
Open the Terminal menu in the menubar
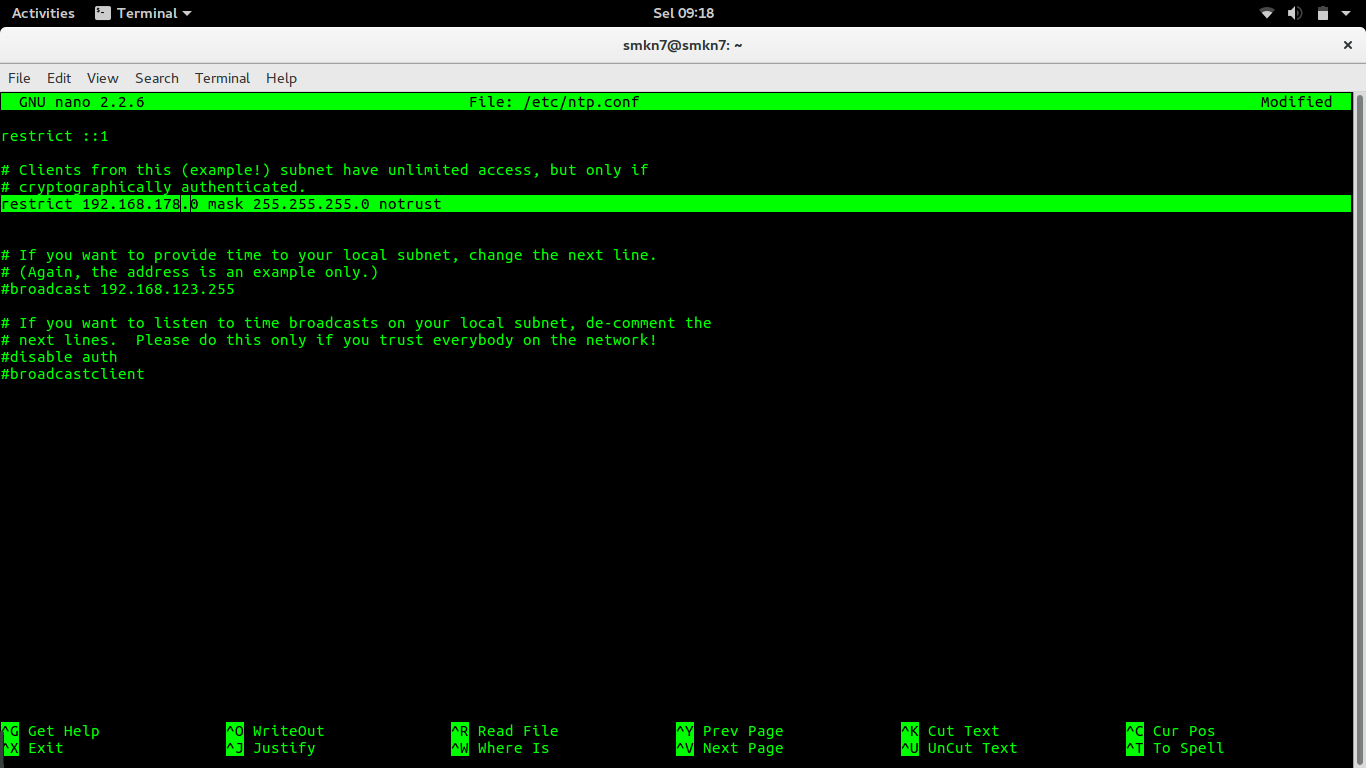[222, 78]
